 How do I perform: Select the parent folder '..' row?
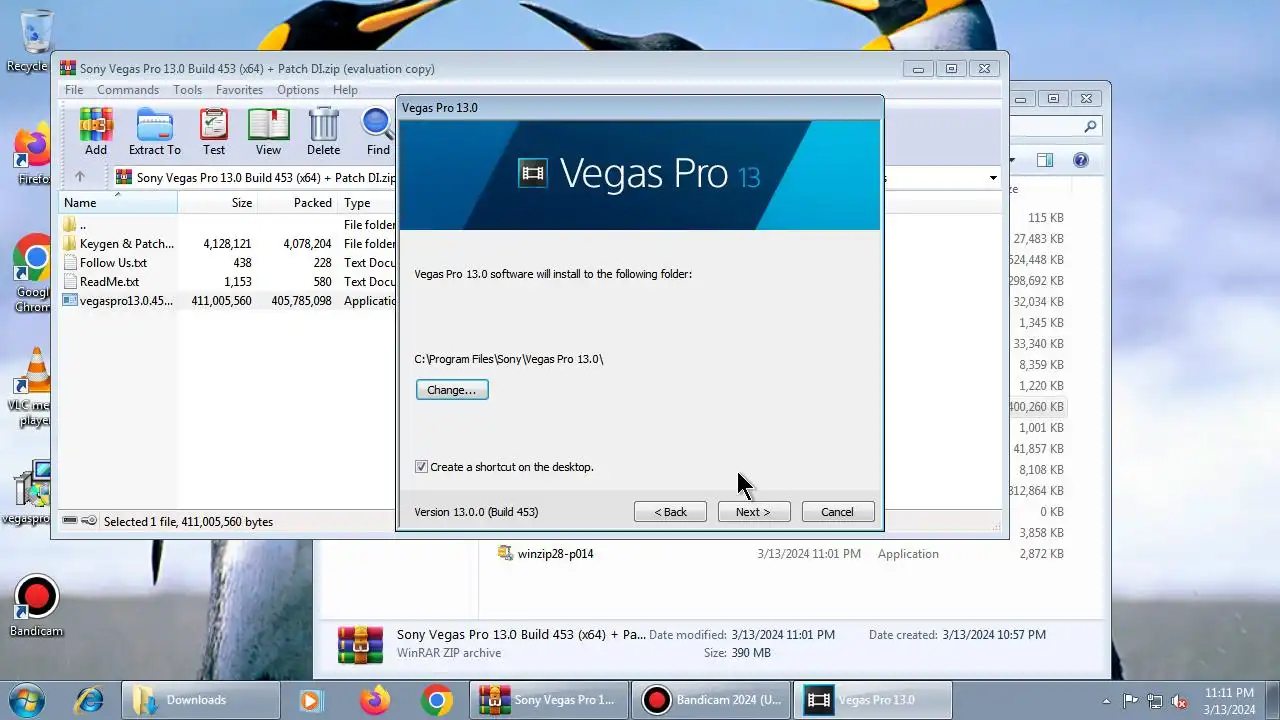coord(228,225)
